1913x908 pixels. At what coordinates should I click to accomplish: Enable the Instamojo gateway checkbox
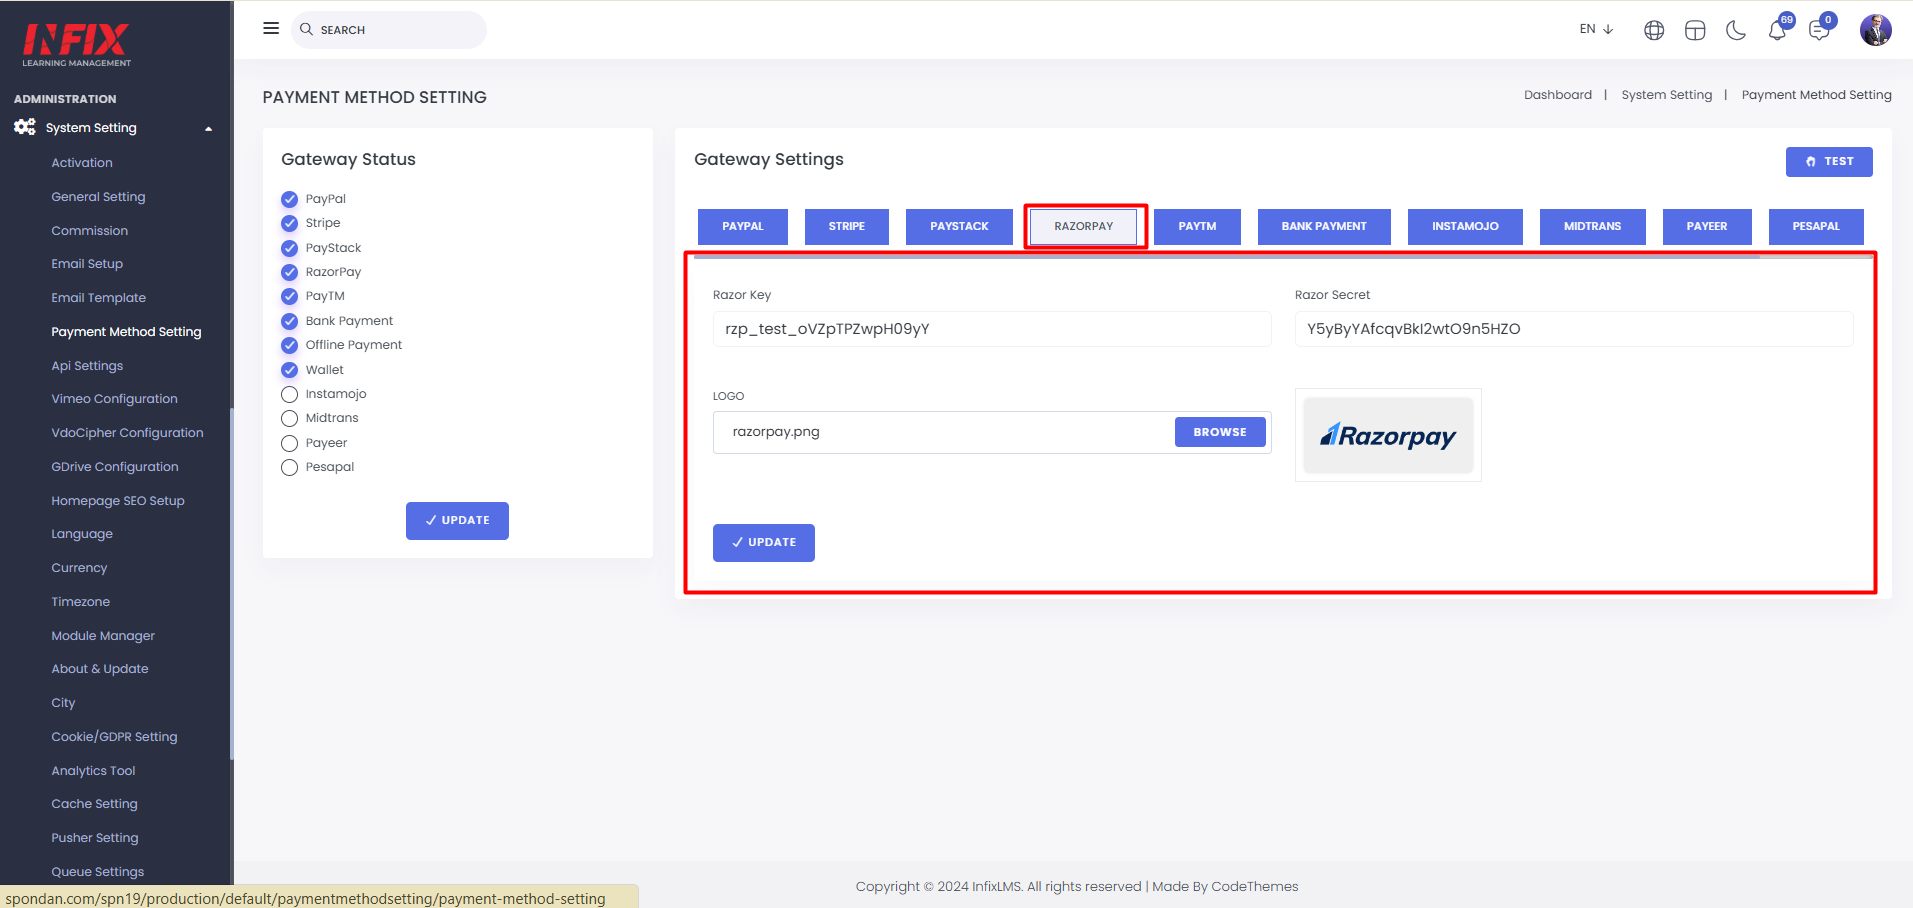(x=290, y=394)
